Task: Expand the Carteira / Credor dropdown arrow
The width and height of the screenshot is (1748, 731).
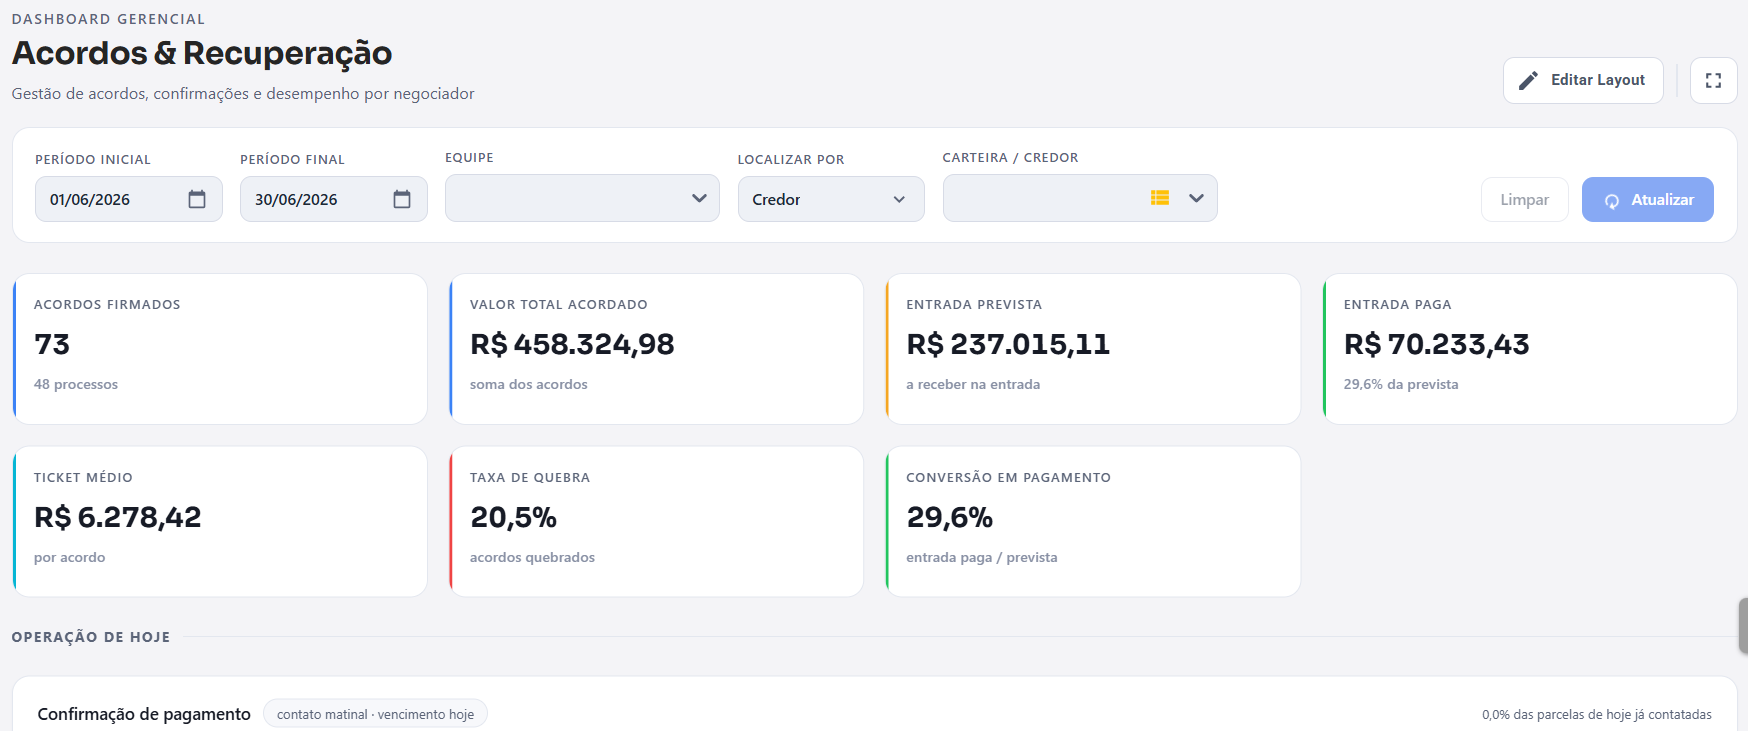Action: coord(1196,198)
